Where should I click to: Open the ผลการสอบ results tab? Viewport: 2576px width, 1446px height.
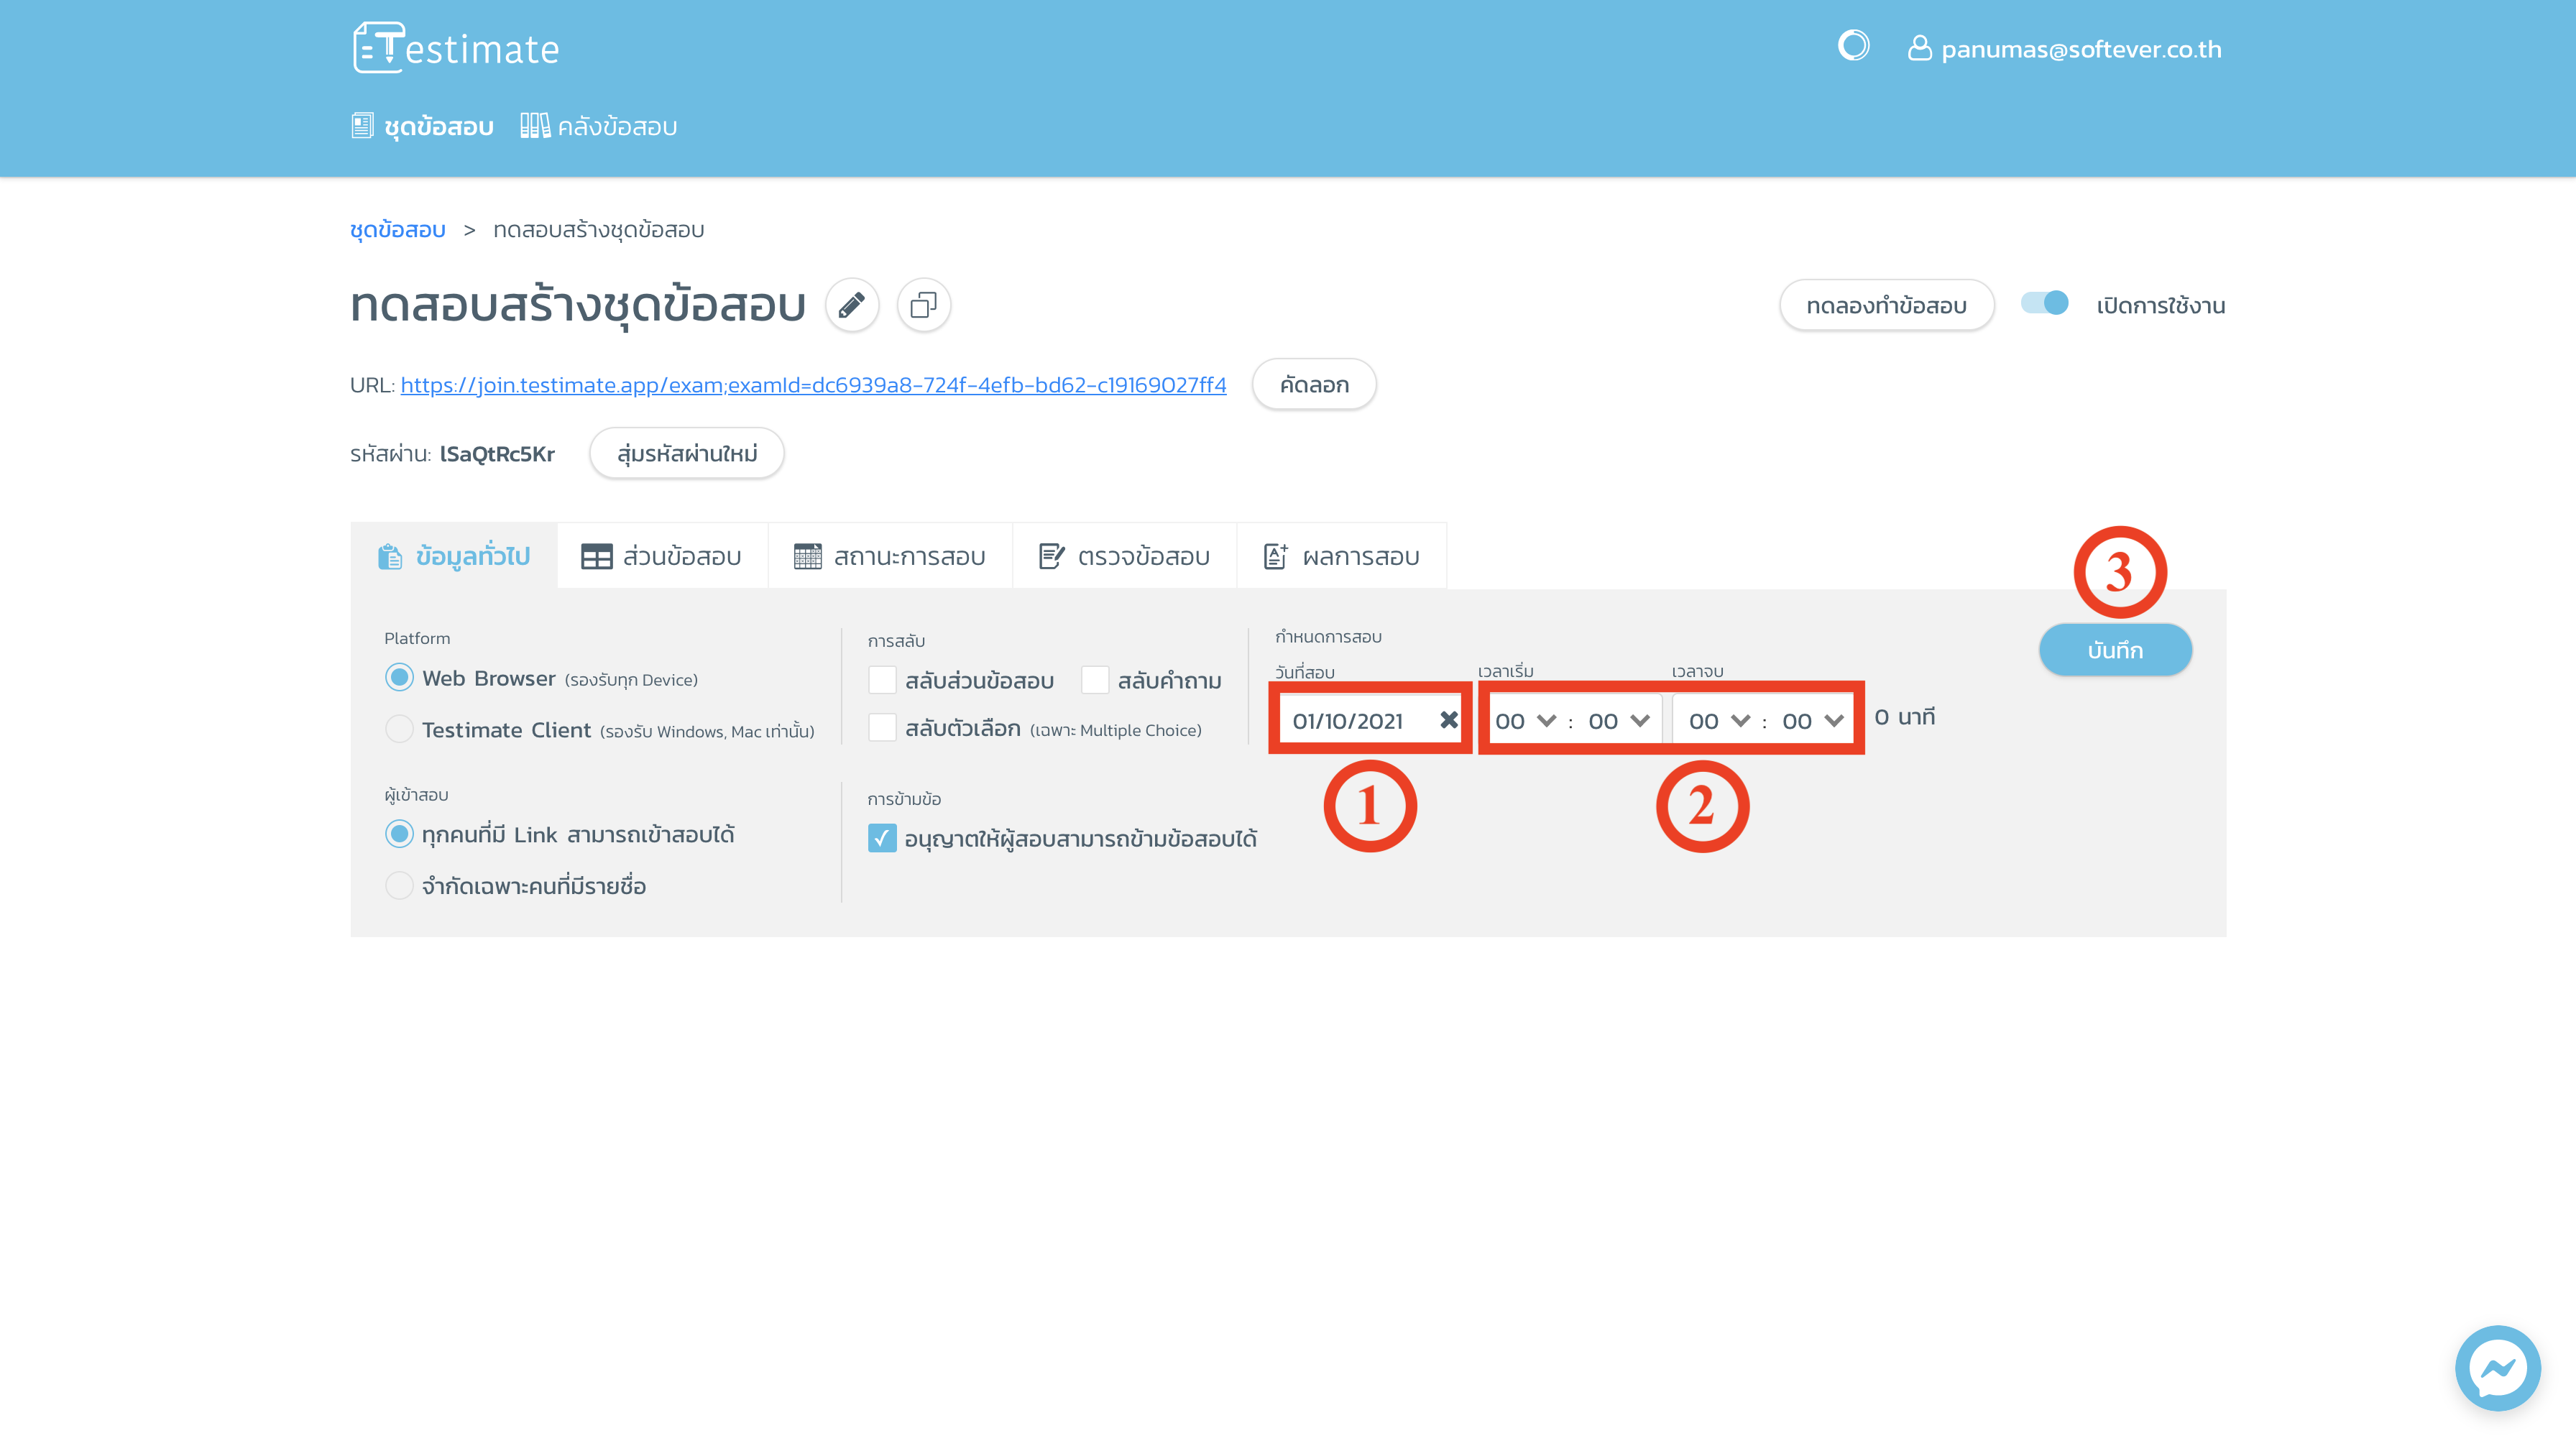[1341, 557]
